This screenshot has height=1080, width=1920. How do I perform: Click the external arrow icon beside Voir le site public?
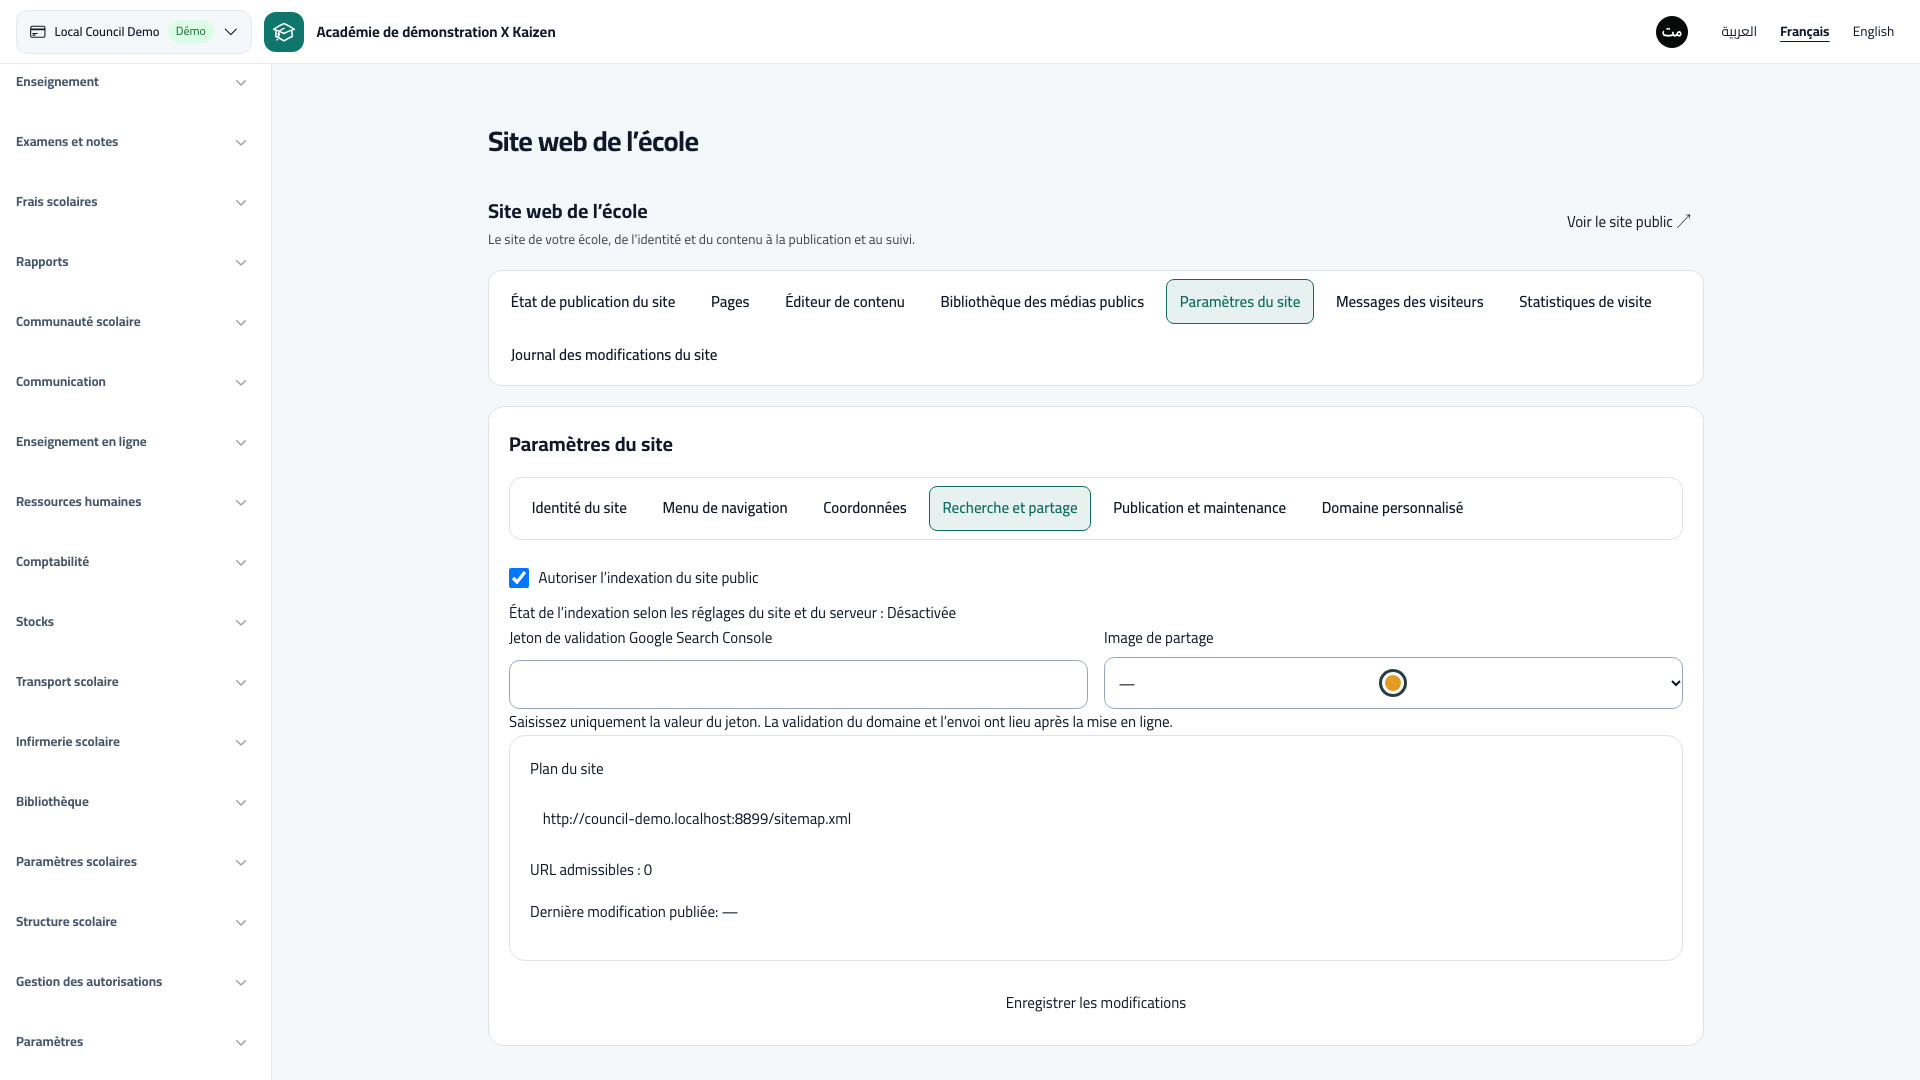pos(1684,221)
